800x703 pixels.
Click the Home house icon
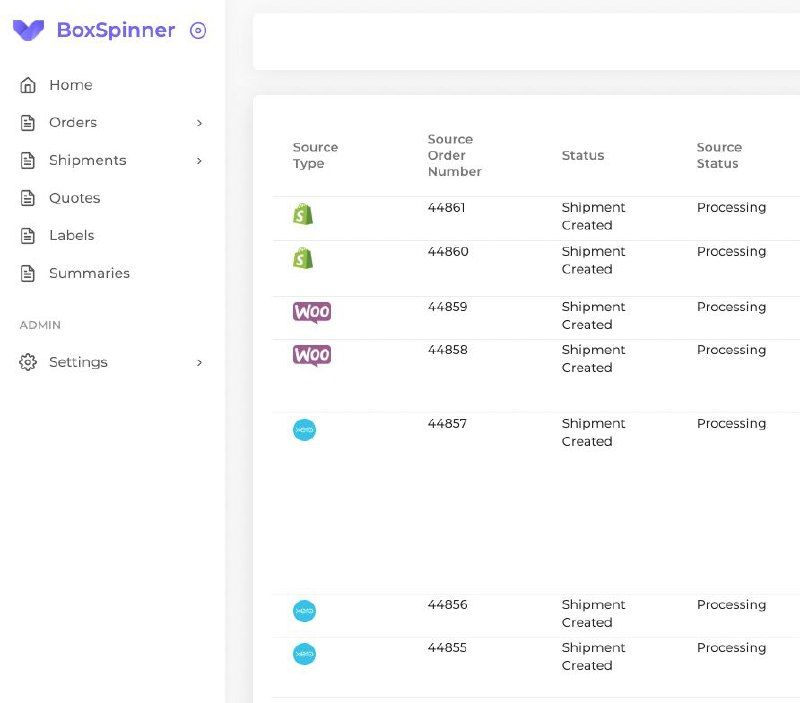(x=28, y=85)
